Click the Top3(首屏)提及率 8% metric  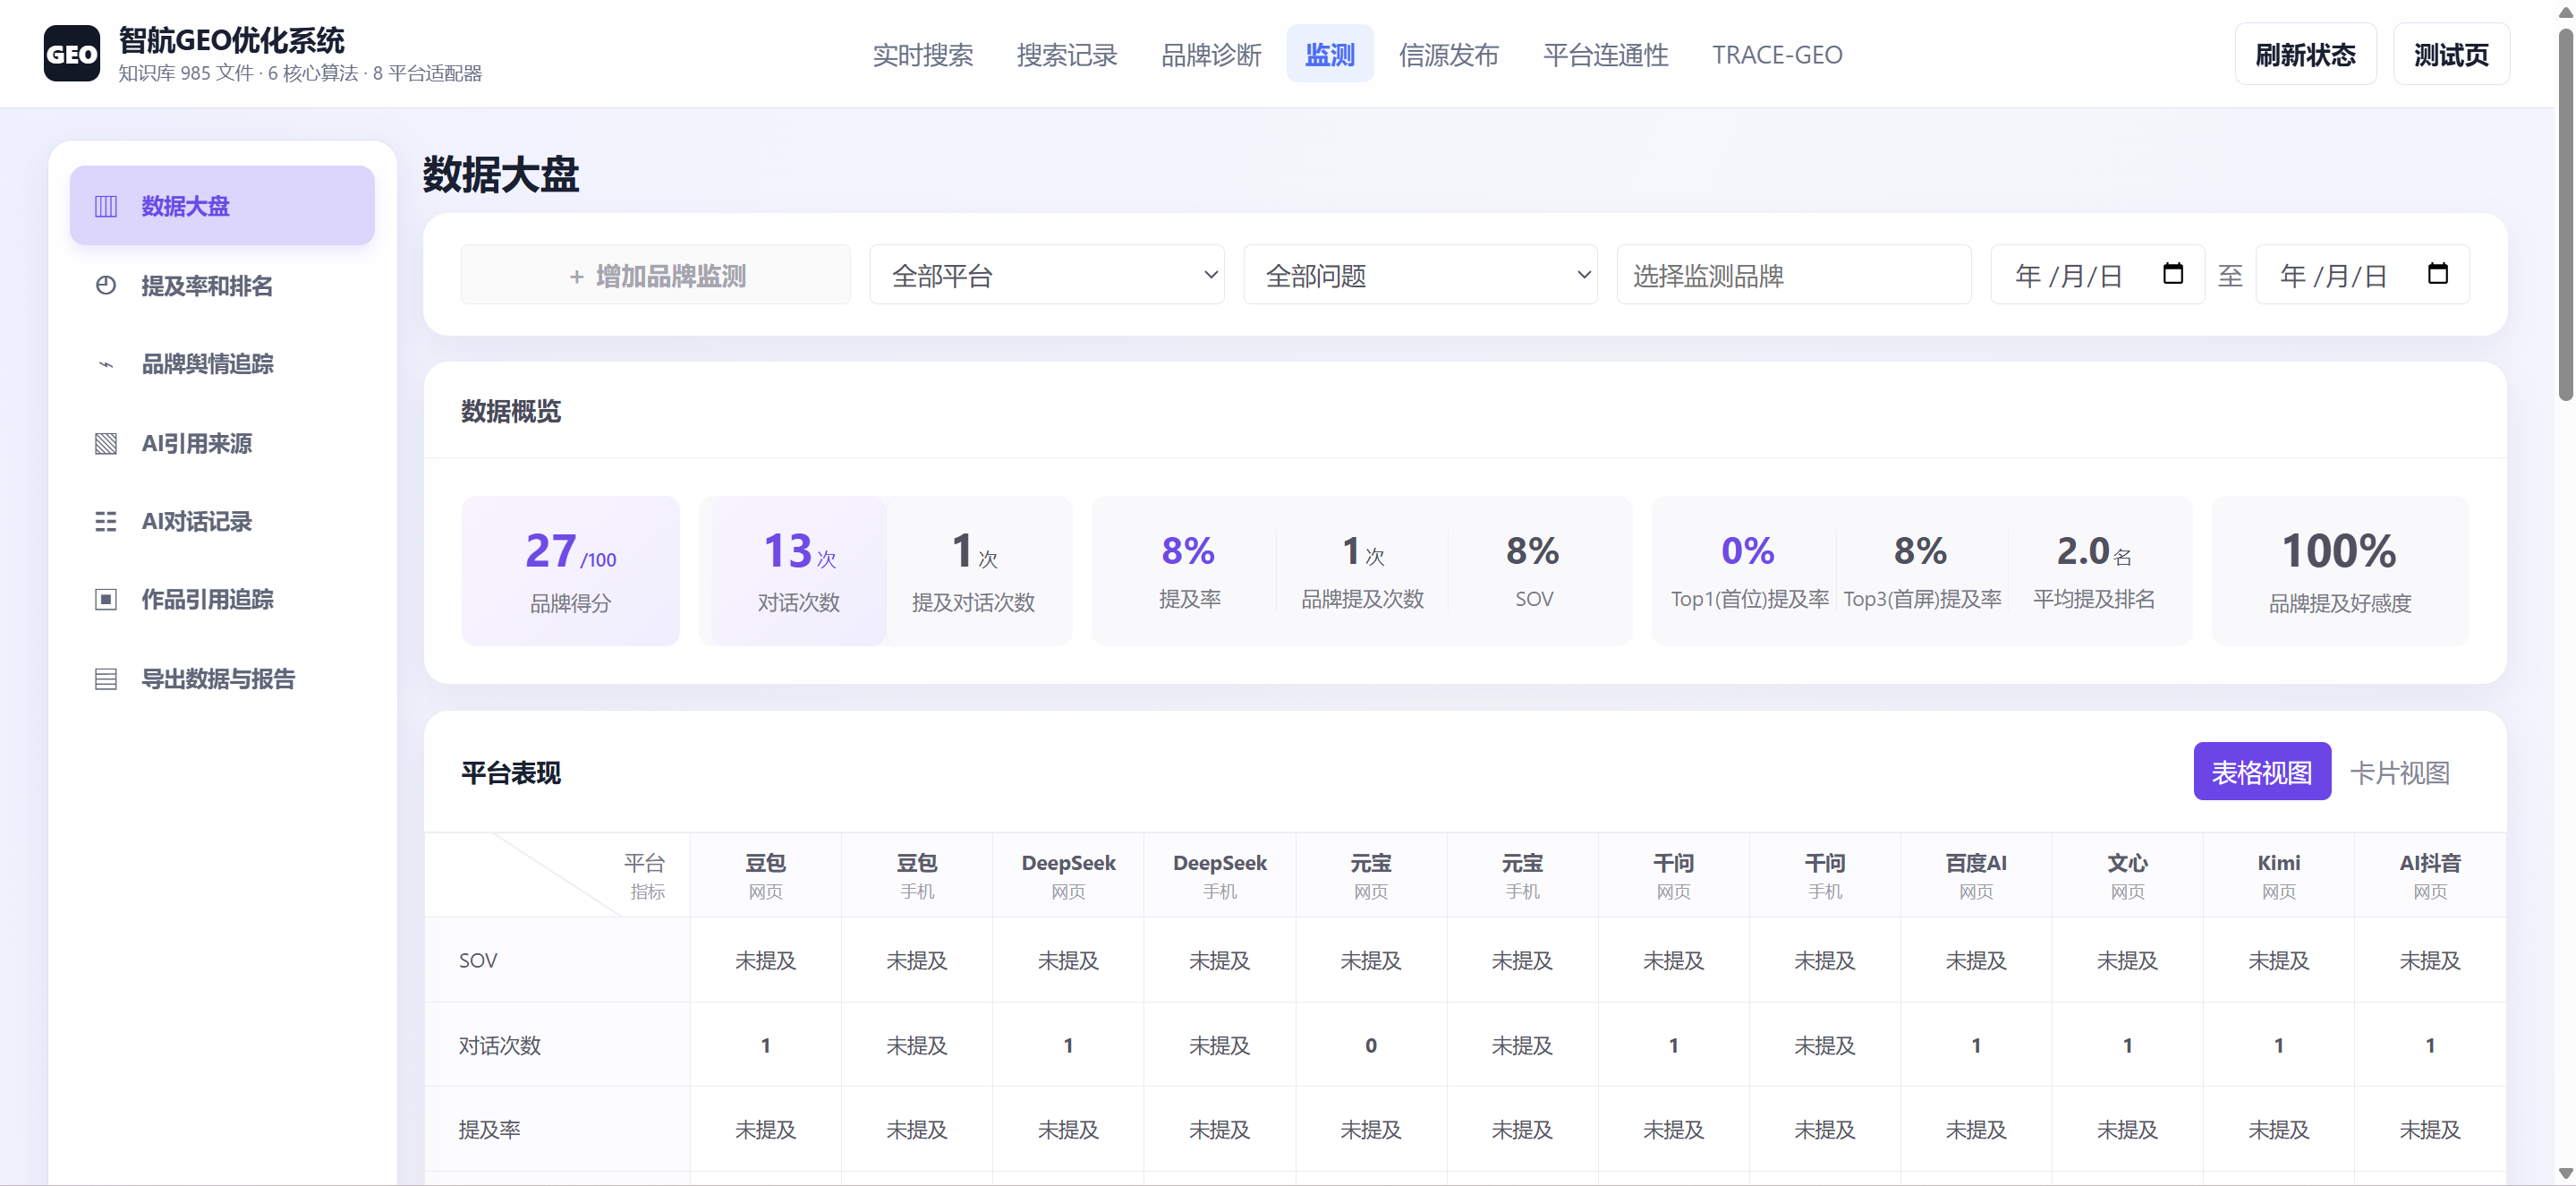click(x=1922, y=571)
